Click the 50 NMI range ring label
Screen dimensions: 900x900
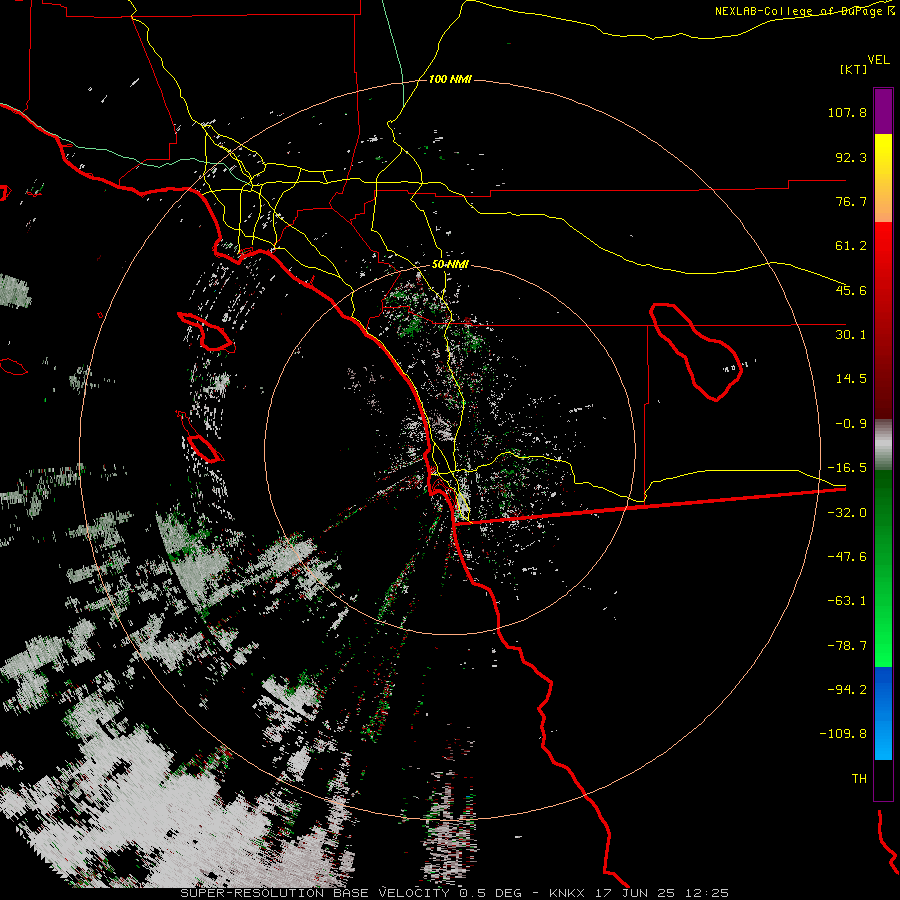[450, 265]
